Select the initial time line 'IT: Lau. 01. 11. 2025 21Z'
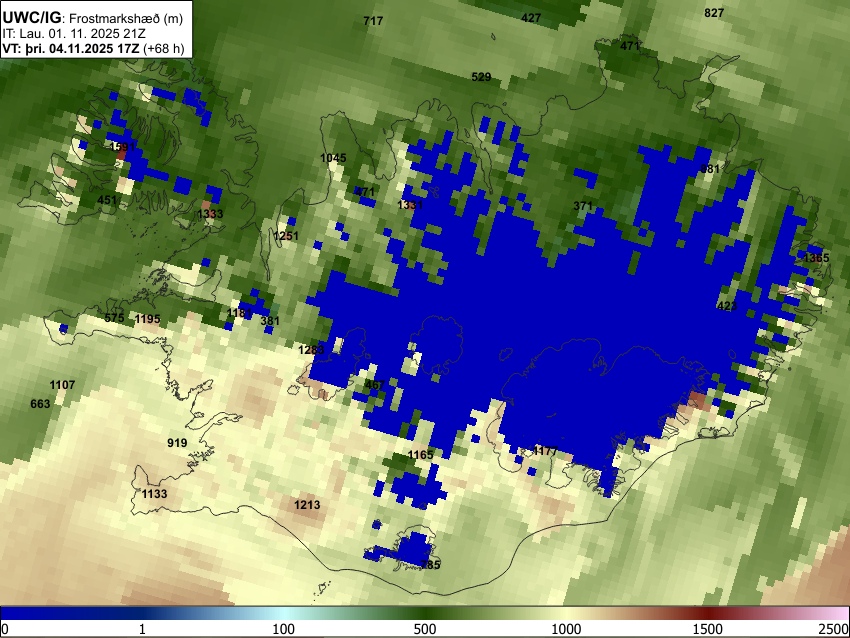Image resolution: width=850 pixels, height=638 pixels. point(74,34)
